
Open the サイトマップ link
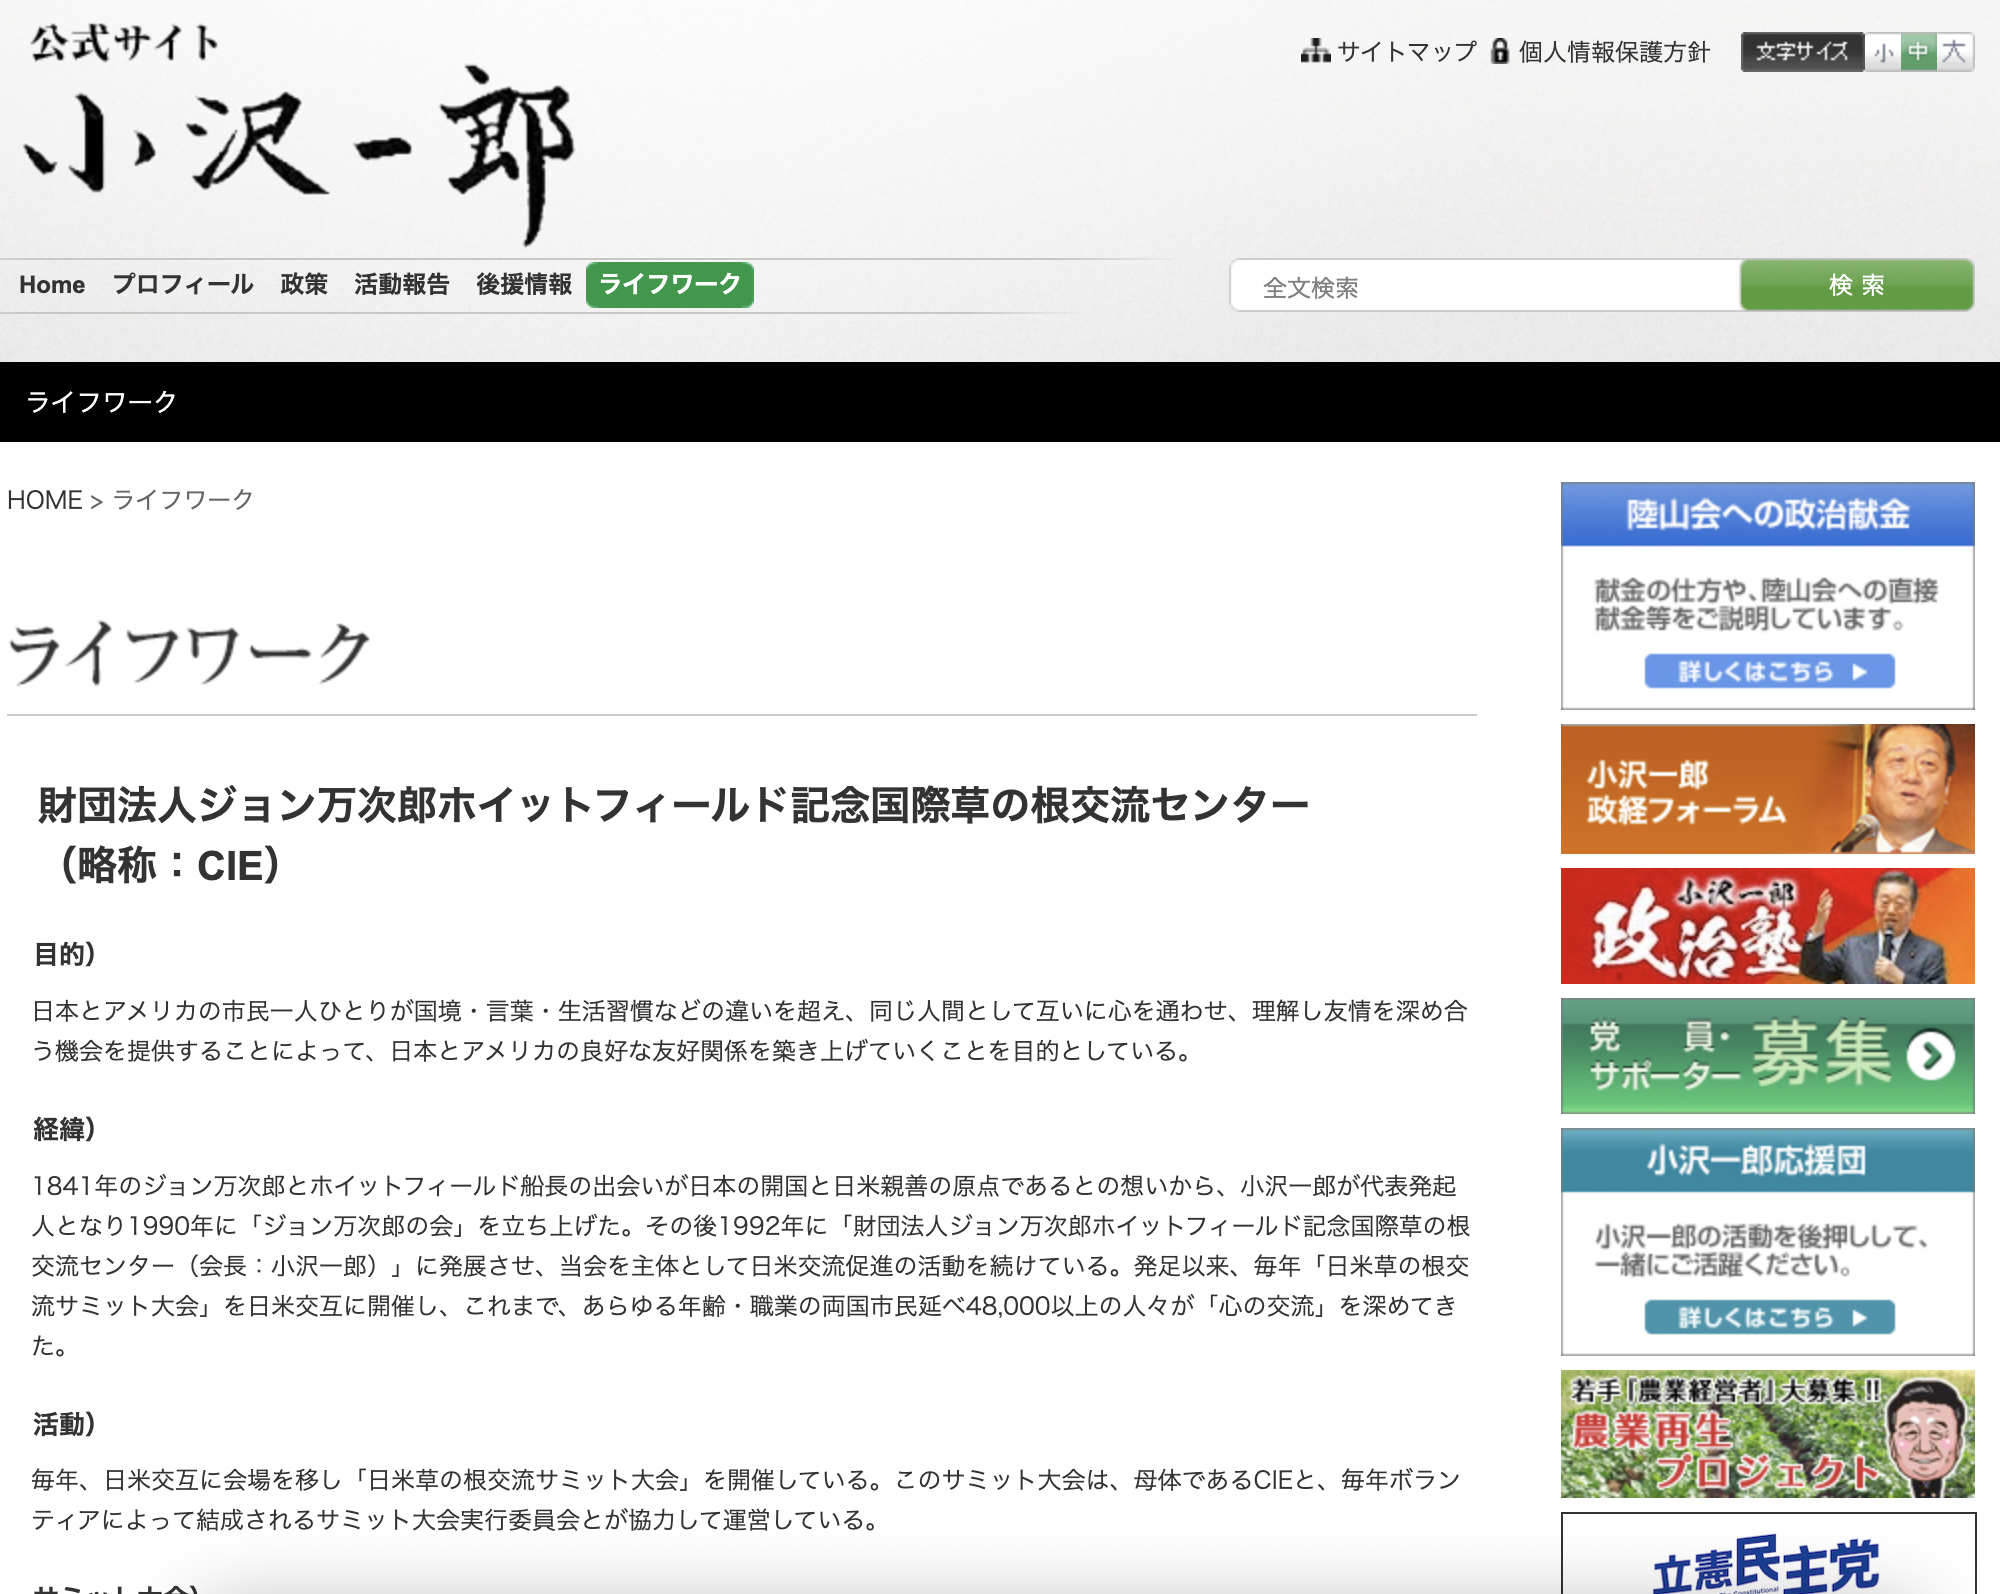(1407, 51)
